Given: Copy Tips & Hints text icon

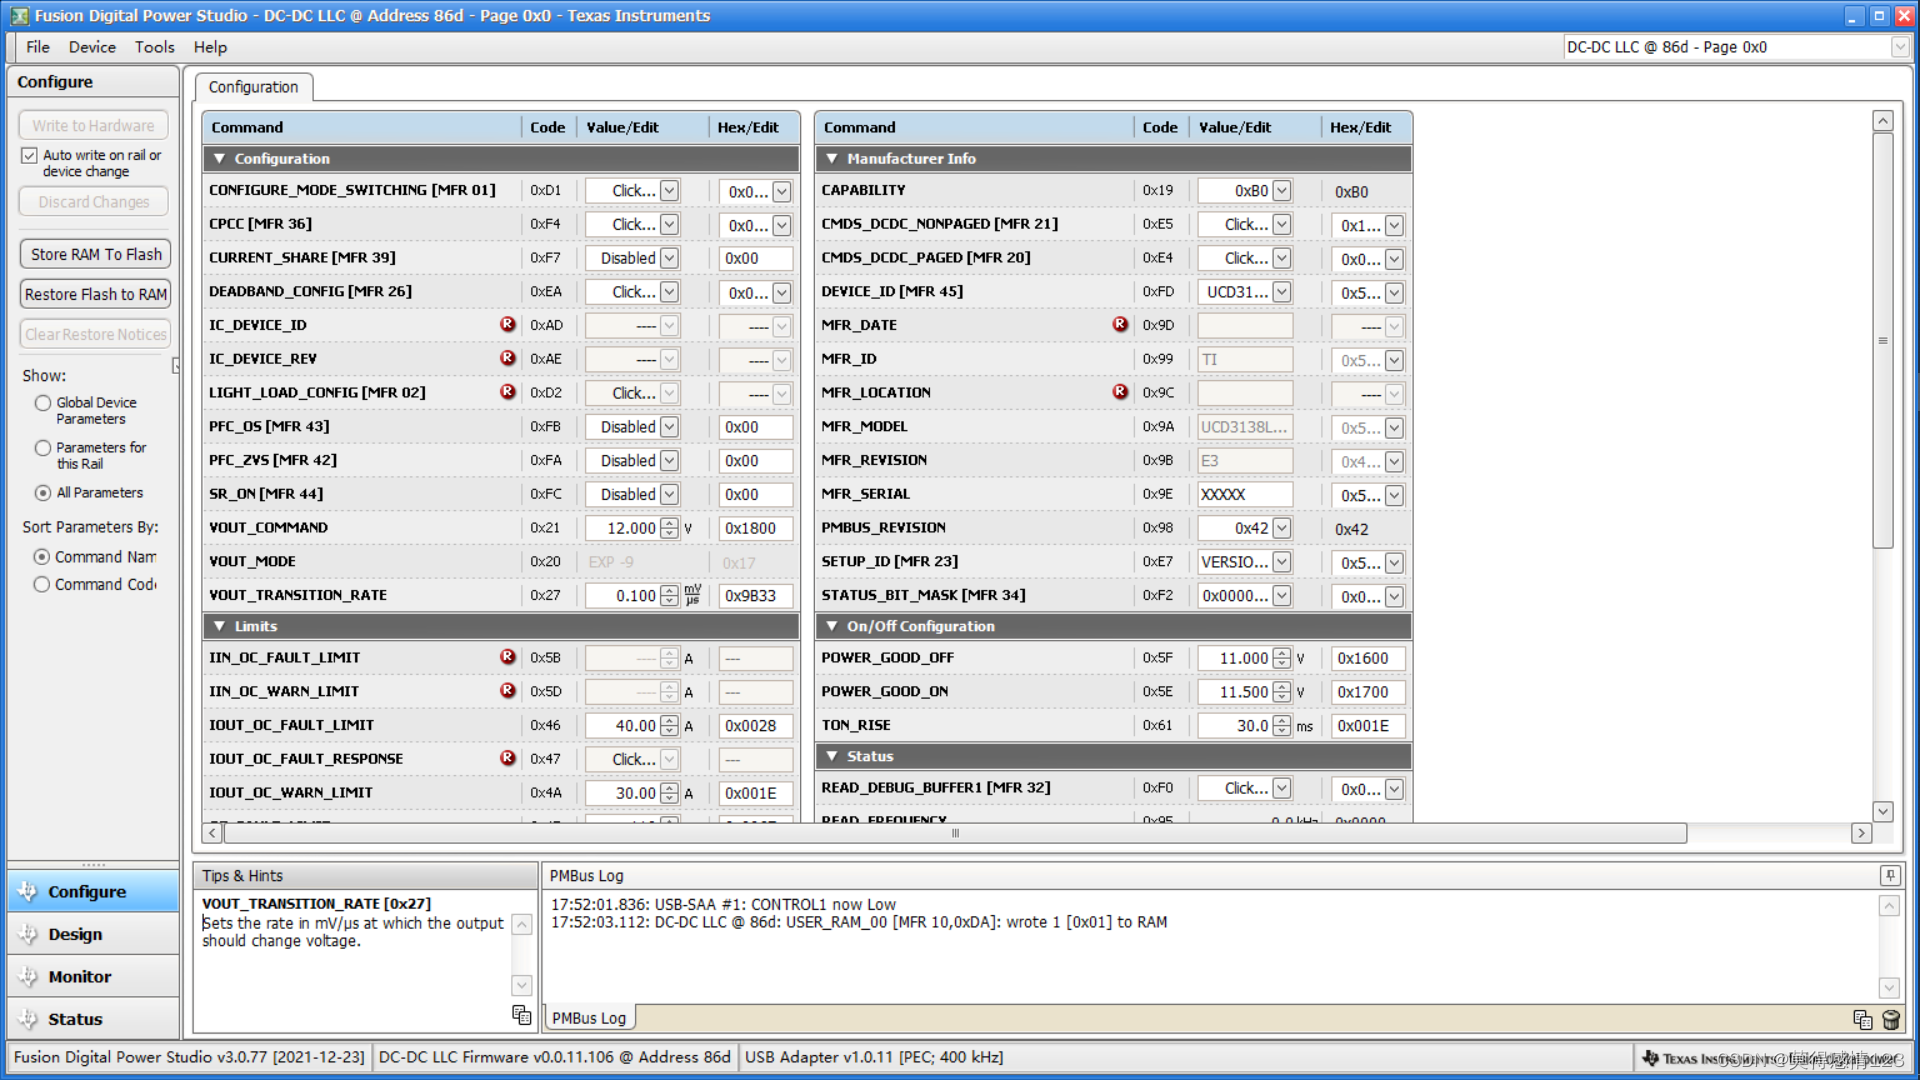Looking at the screenshot, I should coord(521,1014).
